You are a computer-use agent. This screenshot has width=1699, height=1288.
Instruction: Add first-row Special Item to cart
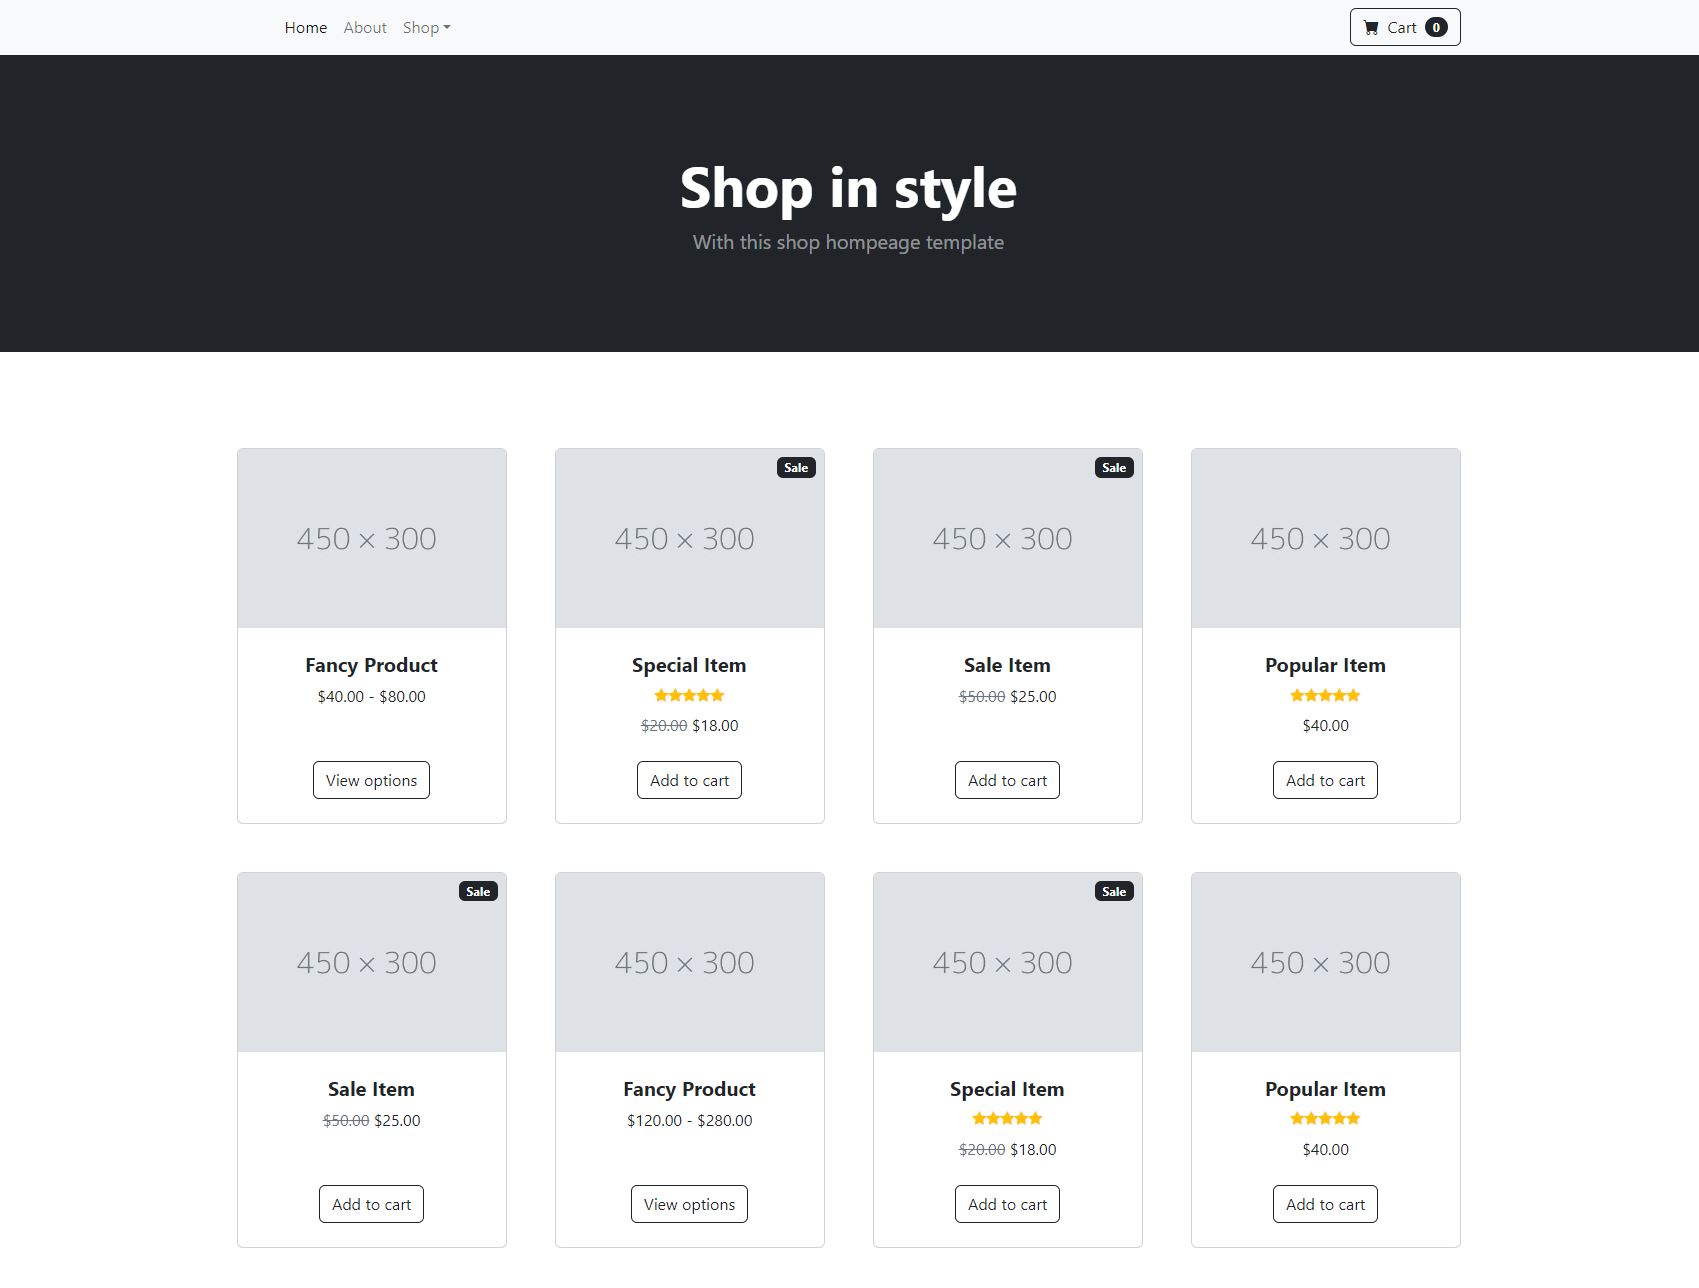click(x=689, y=780)
